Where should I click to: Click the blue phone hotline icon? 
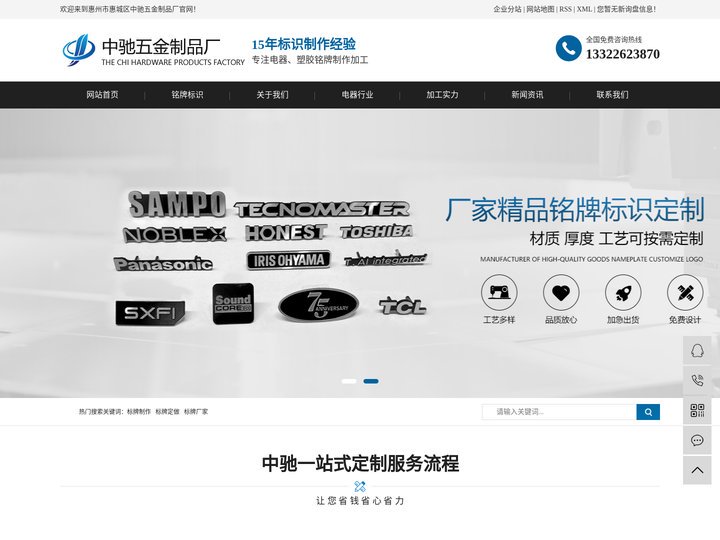568,48
